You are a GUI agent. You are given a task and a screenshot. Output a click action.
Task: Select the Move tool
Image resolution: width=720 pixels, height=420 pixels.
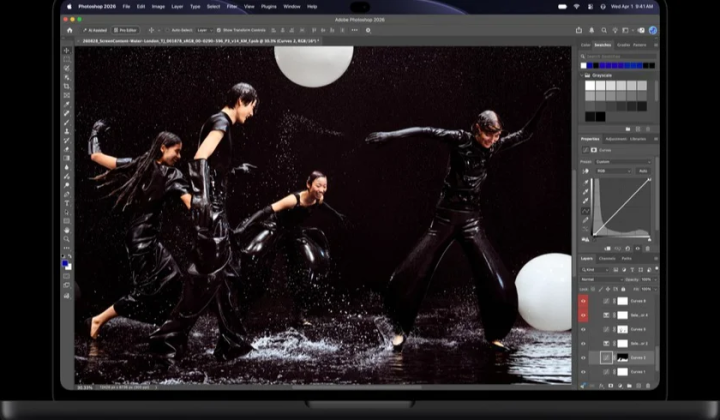tap(67, 50)
